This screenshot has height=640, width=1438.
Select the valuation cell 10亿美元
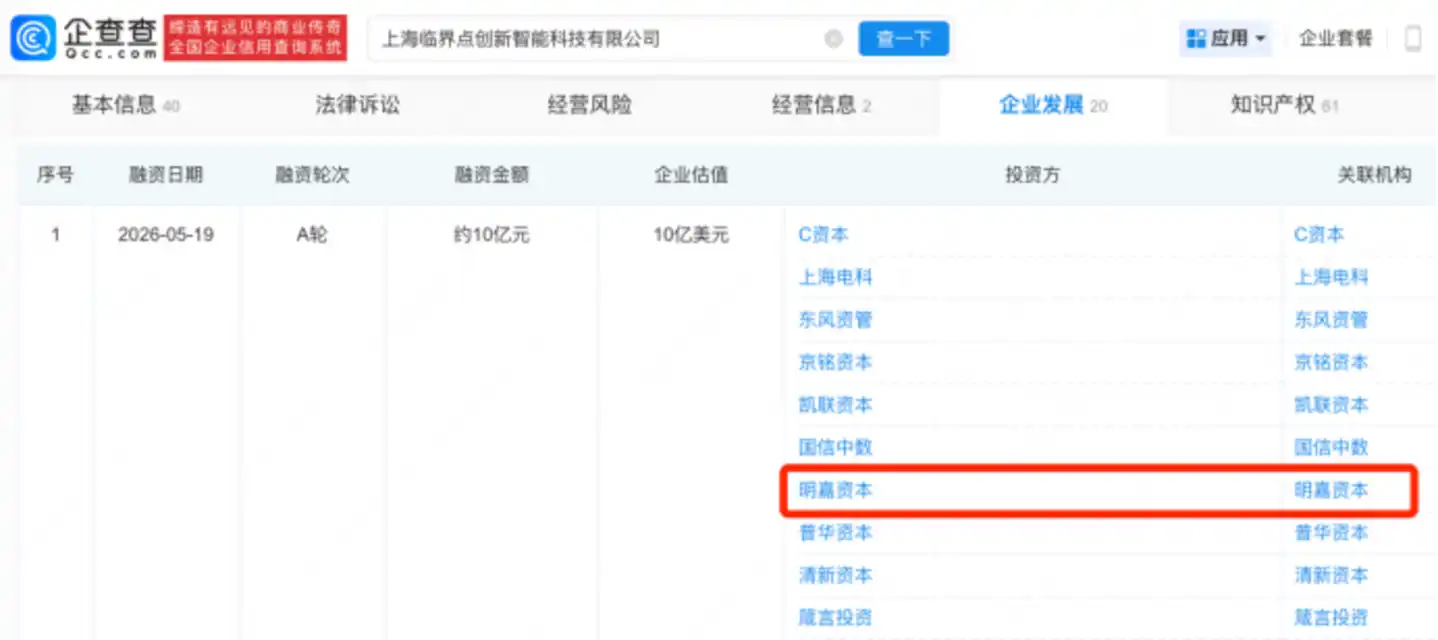pyautogui.click(x=691, y=235)
